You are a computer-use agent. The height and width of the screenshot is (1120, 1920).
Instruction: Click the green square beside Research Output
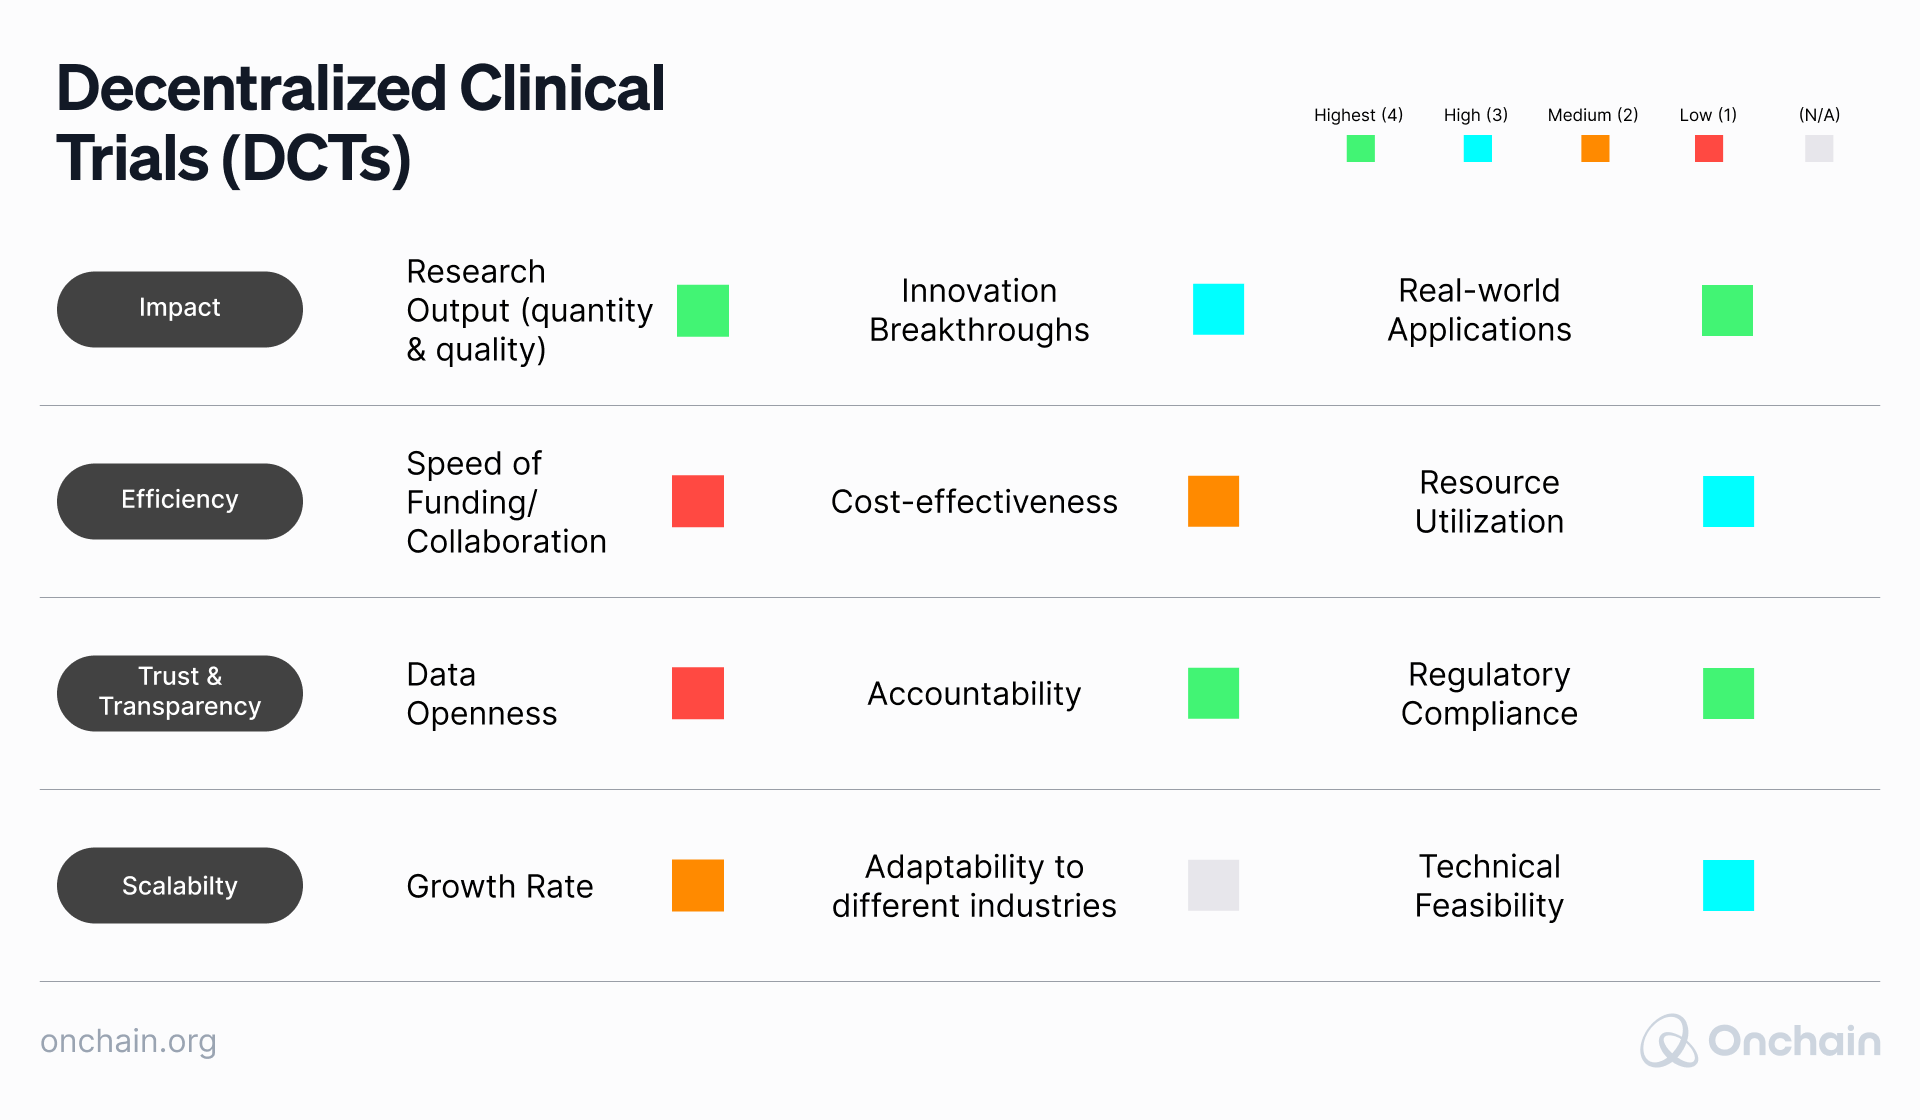click(703, 310)
